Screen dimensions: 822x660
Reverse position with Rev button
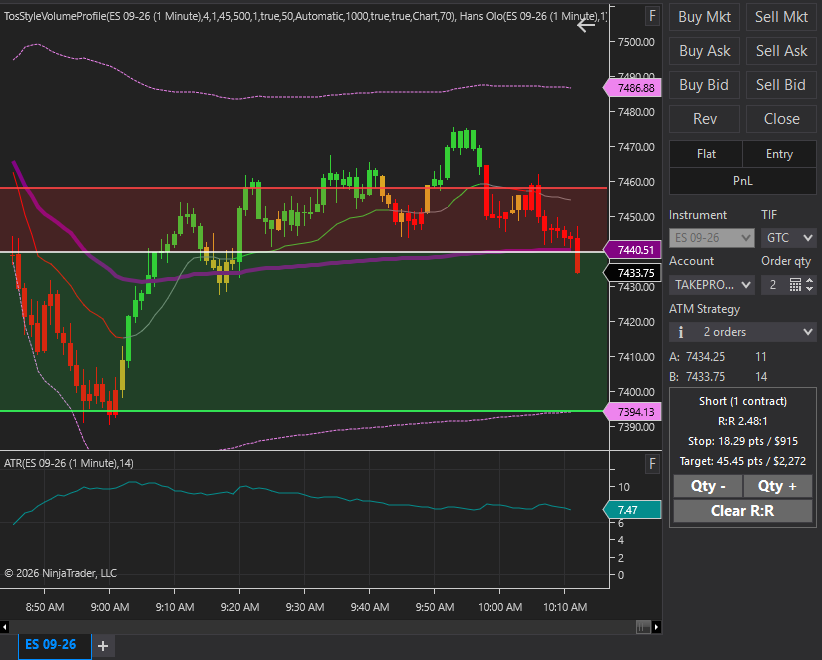coord(704,119)
